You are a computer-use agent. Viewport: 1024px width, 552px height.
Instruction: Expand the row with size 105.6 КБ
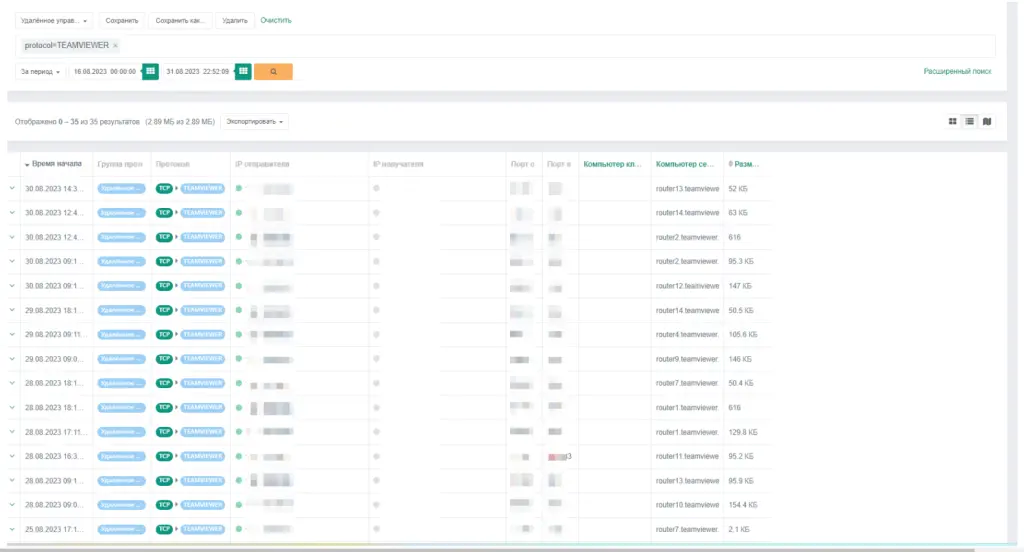pyautogui.click(x=12, y=334)
